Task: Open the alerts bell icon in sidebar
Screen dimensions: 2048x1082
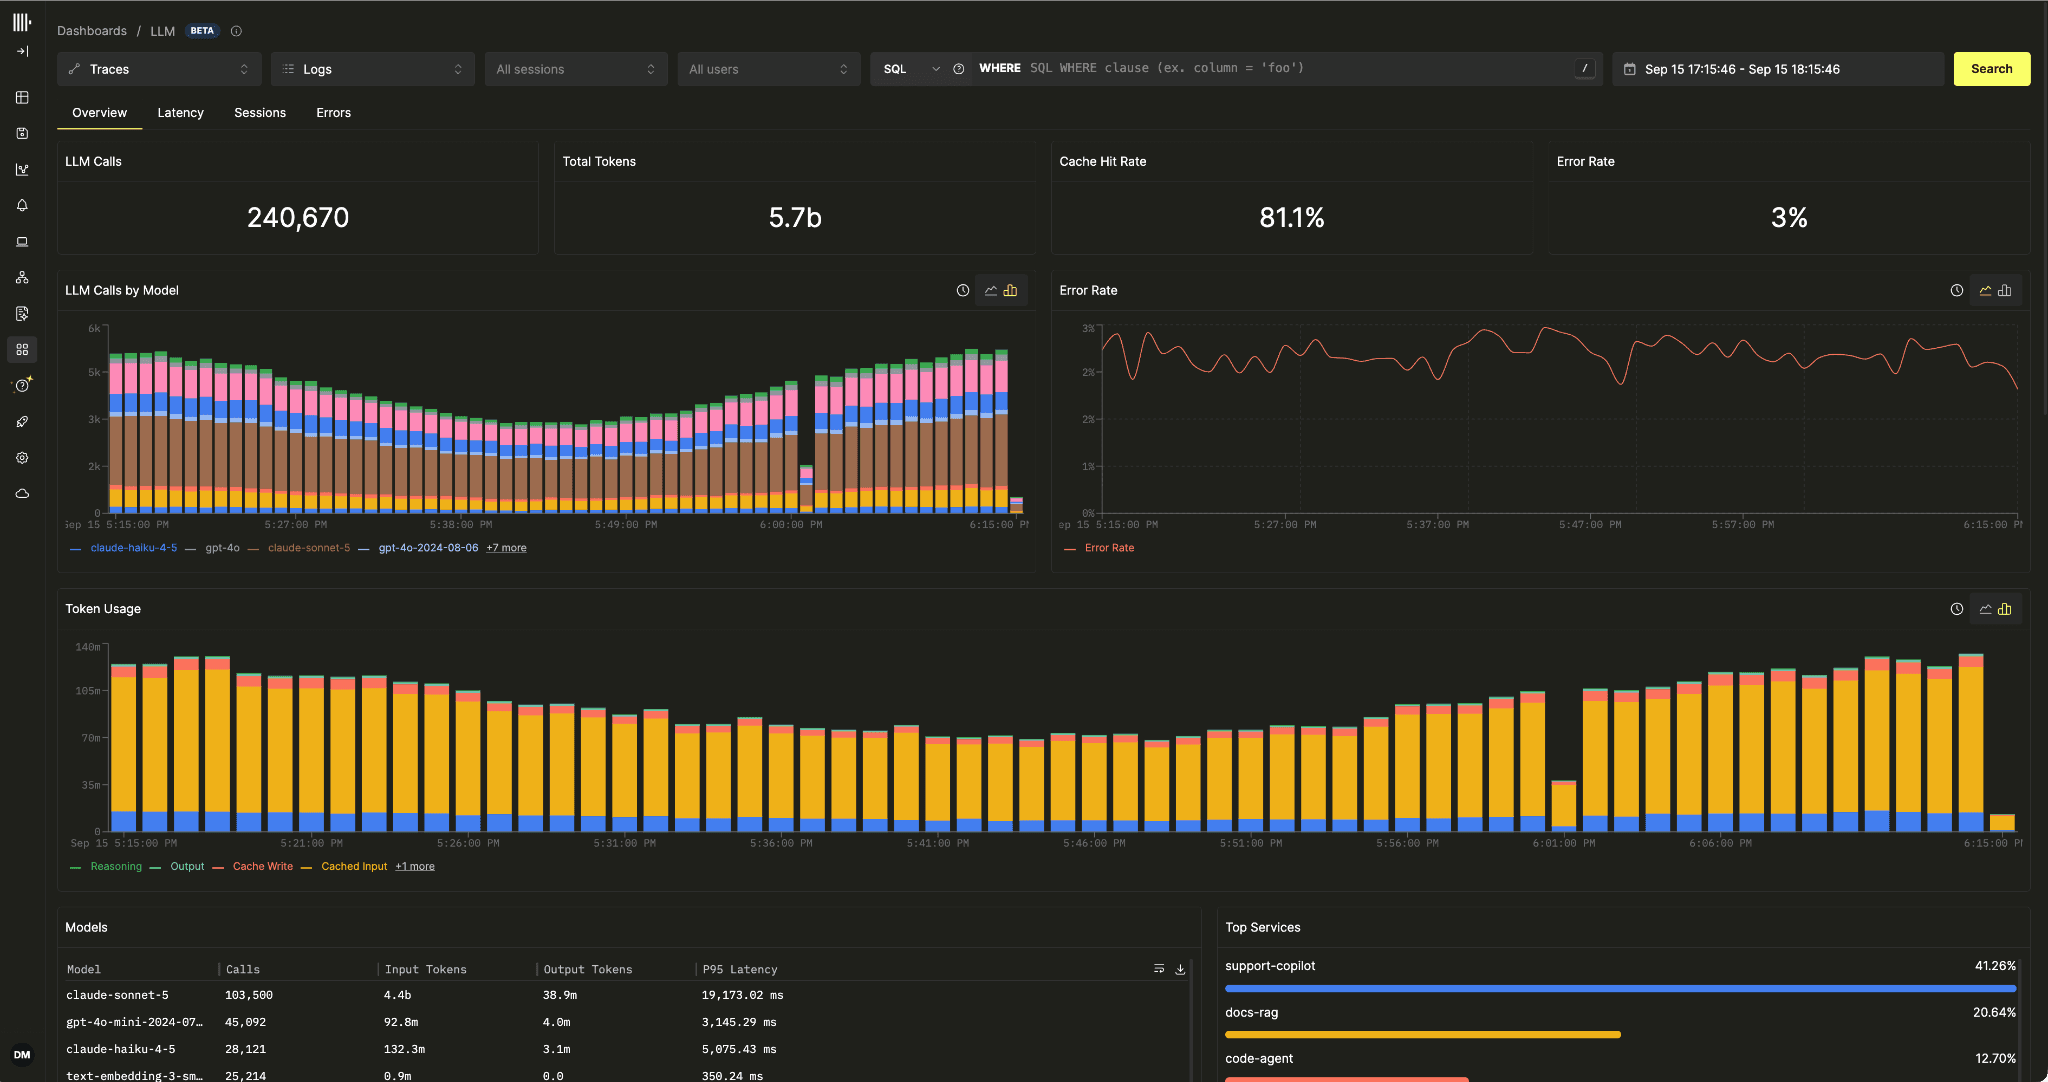Action: [x=22, y=205]
